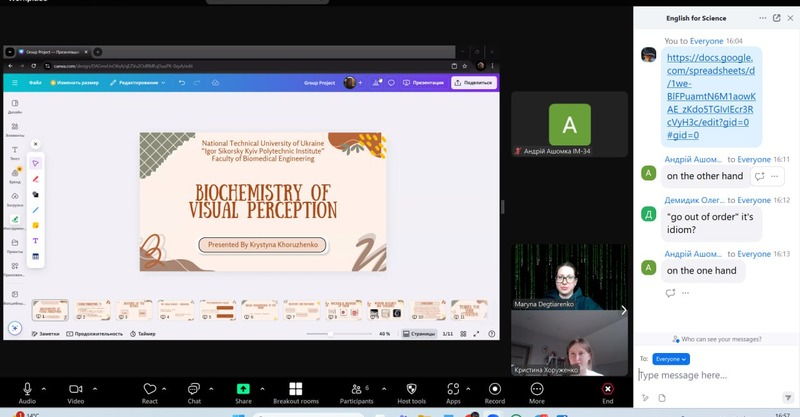Select slide 5 thumbnail in filmstrip

218,310
